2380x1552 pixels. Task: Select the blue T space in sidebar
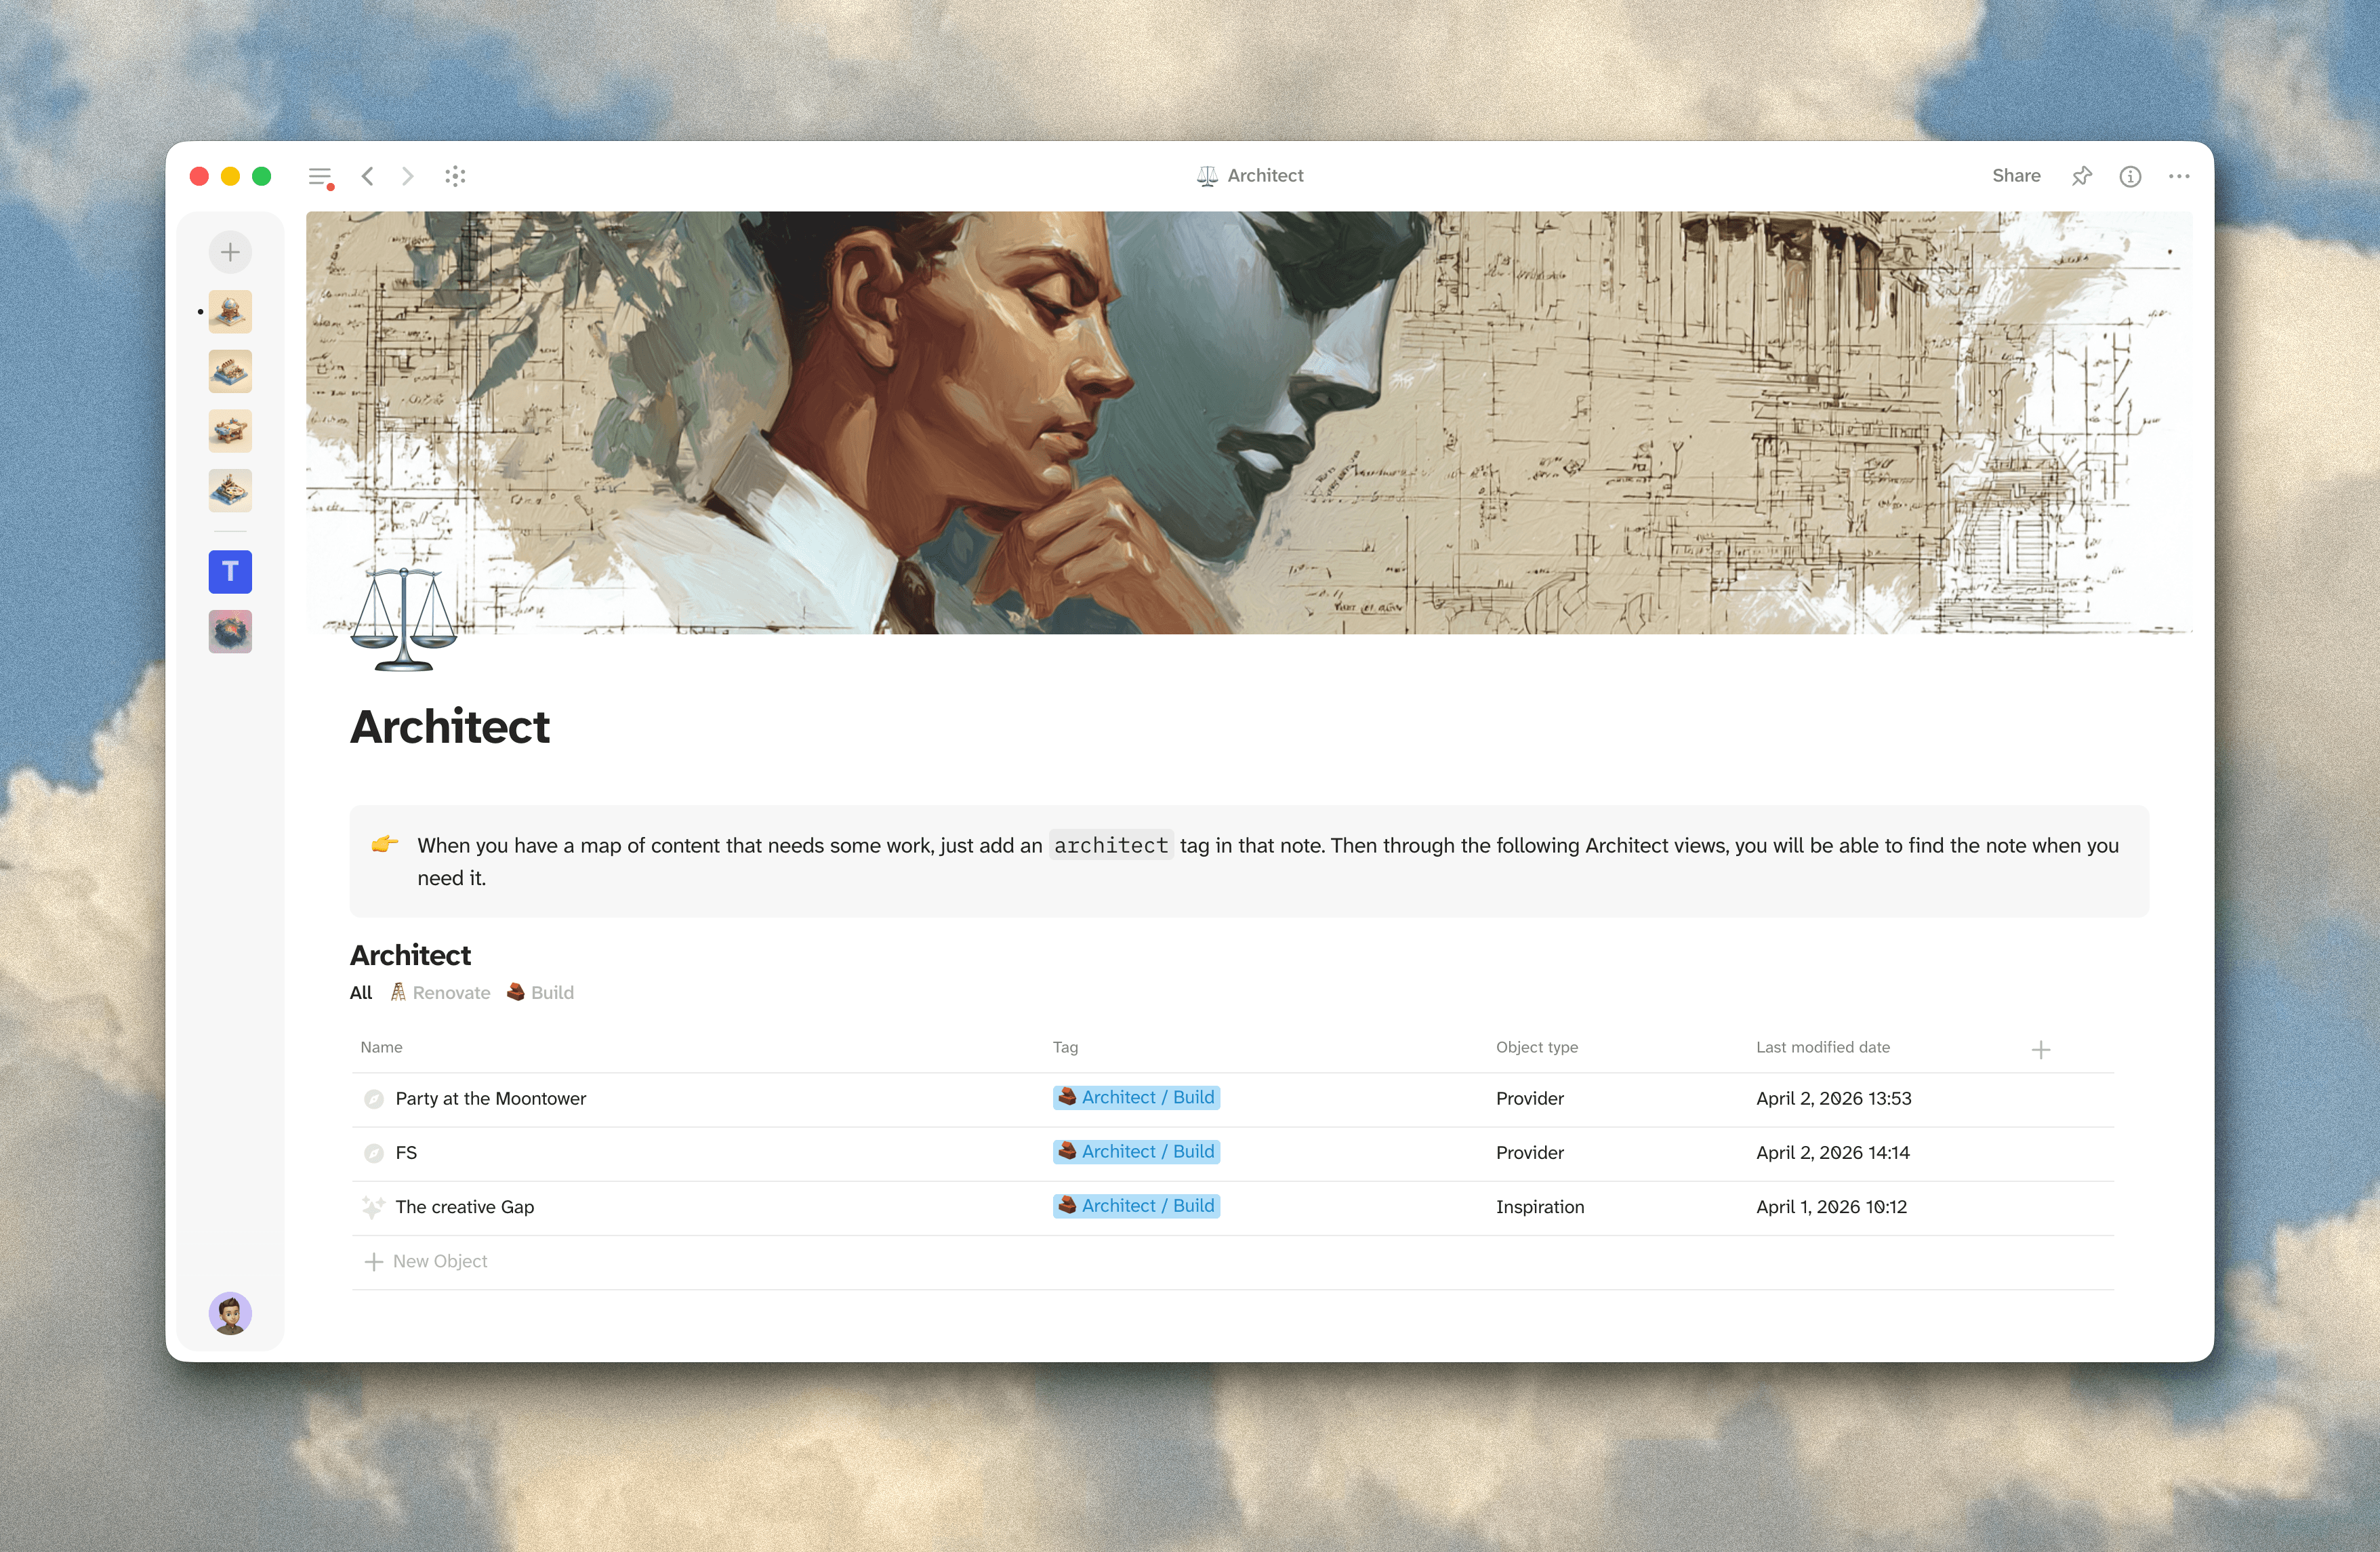(230, 572)
